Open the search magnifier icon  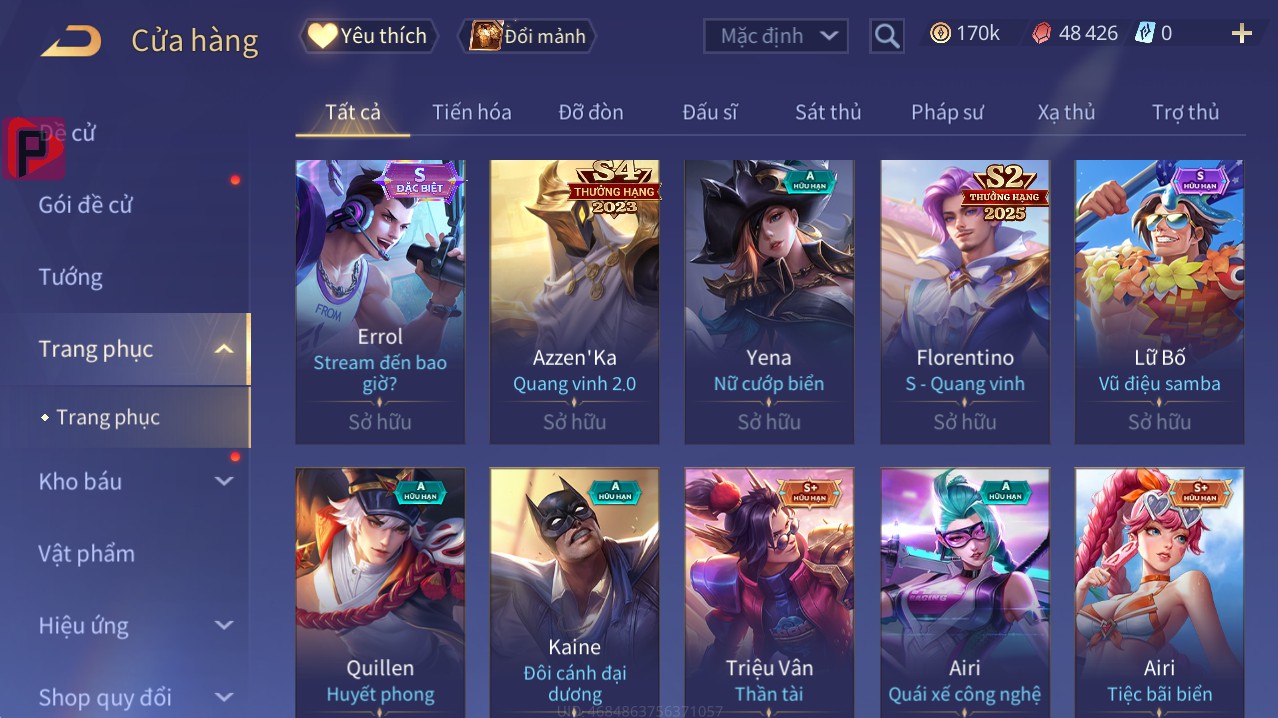[887, 36]
